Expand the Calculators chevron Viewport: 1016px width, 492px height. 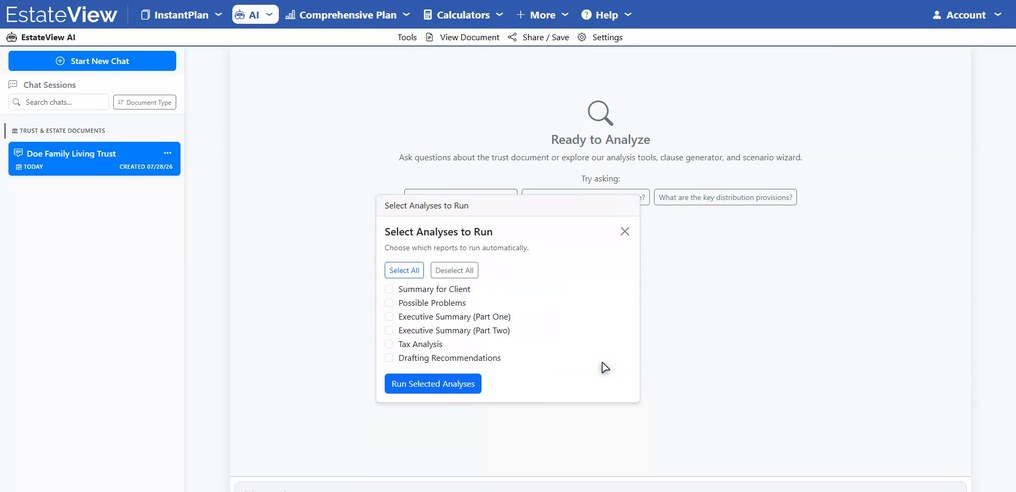499,15
